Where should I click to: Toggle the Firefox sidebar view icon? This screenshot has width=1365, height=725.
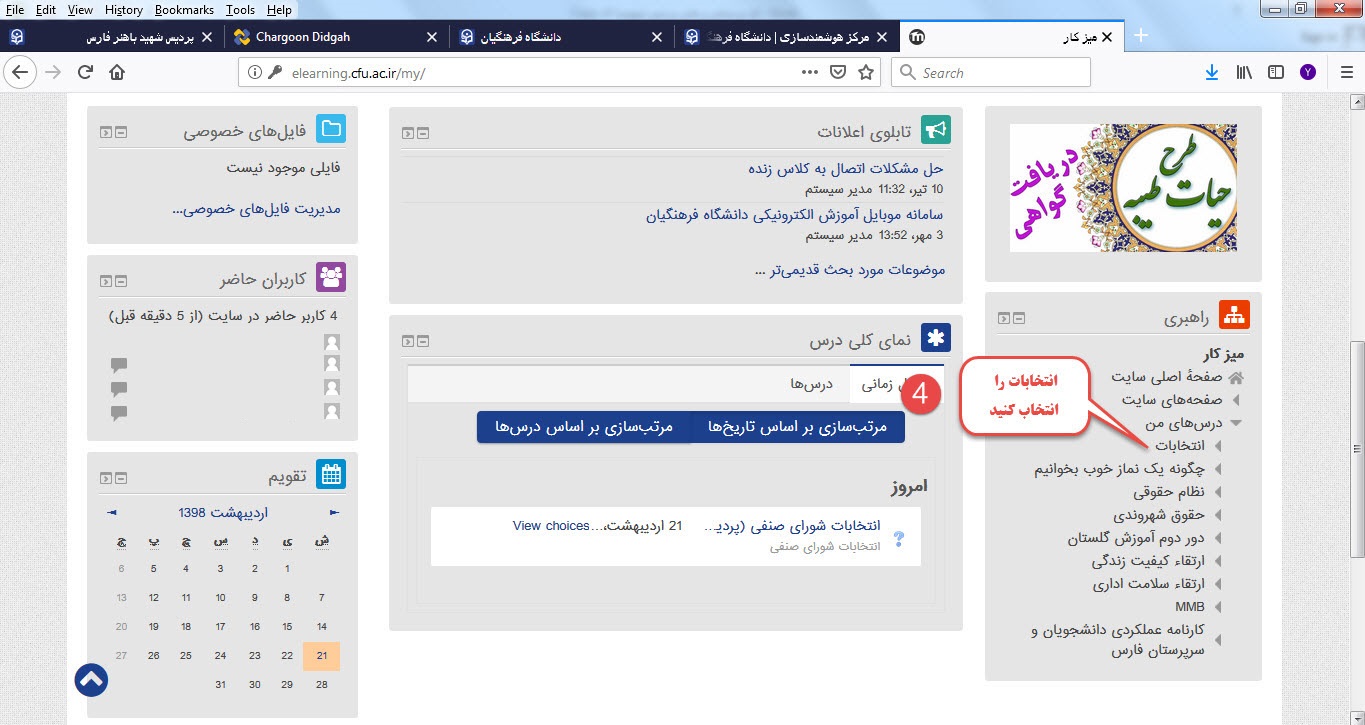pyautogui.click(x=1275, y=72)
